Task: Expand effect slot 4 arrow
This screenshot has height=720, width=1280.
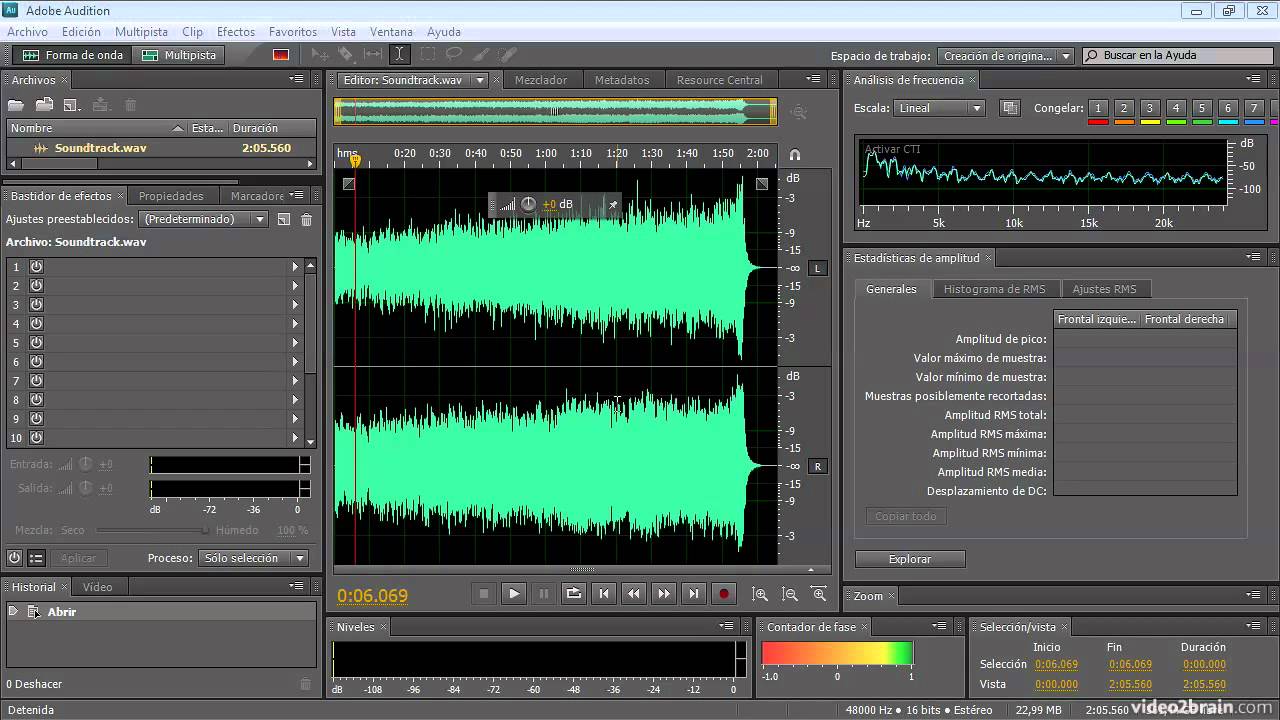Action: [x=295, y=324]
